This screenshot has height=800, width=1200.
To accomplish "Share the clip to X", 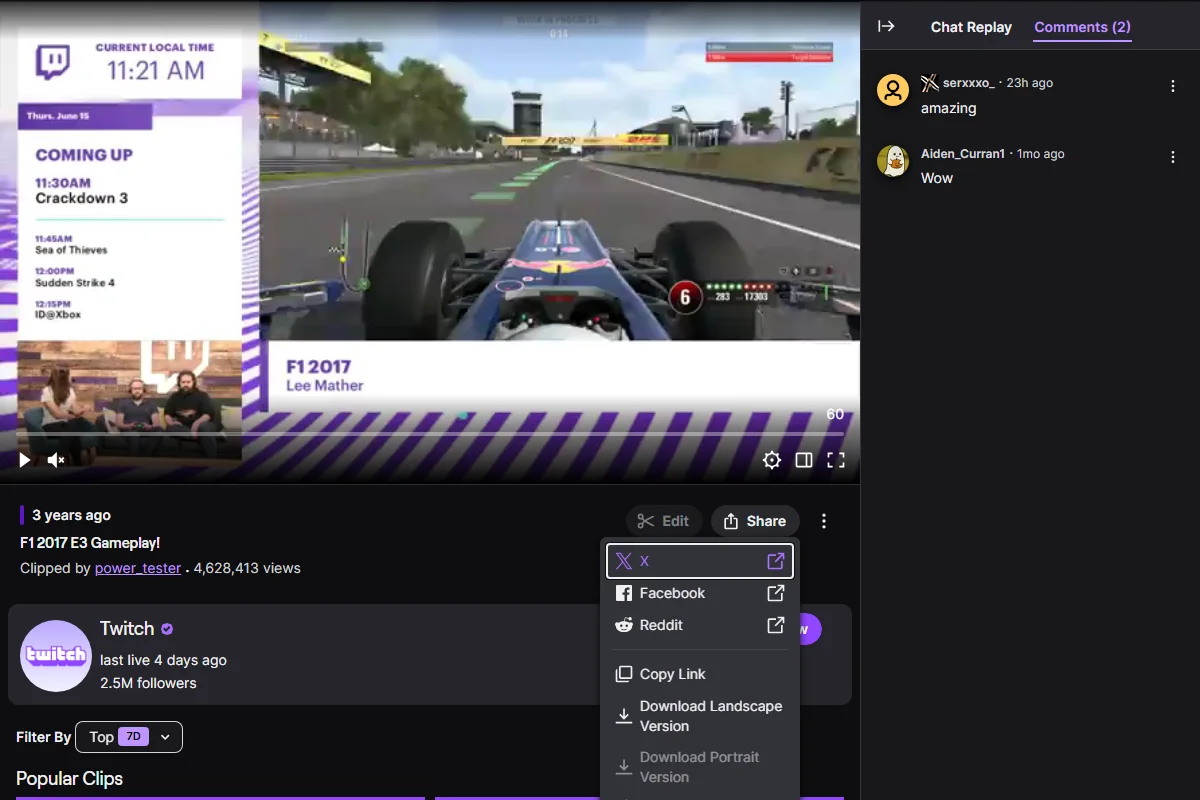I will point(700,561).
